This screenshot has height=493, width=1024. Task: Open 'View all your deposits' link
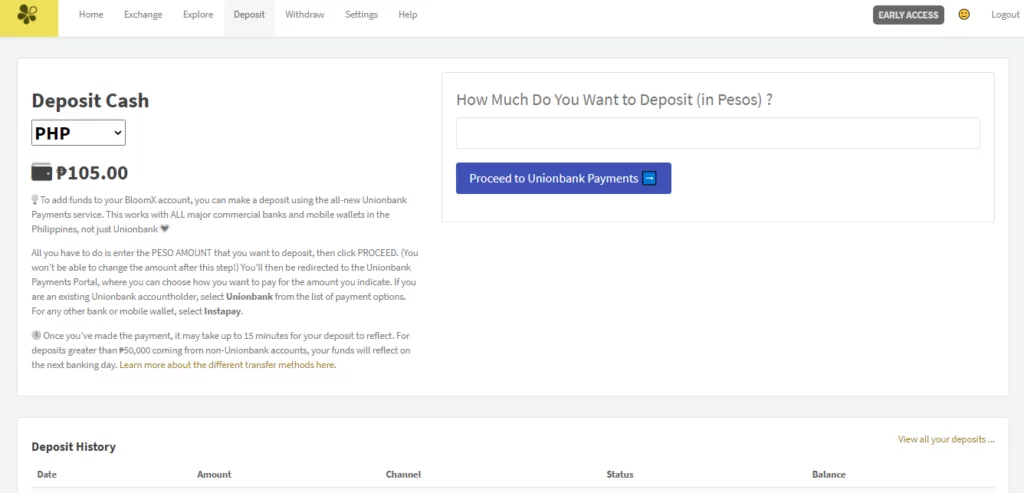click(946, 439)
